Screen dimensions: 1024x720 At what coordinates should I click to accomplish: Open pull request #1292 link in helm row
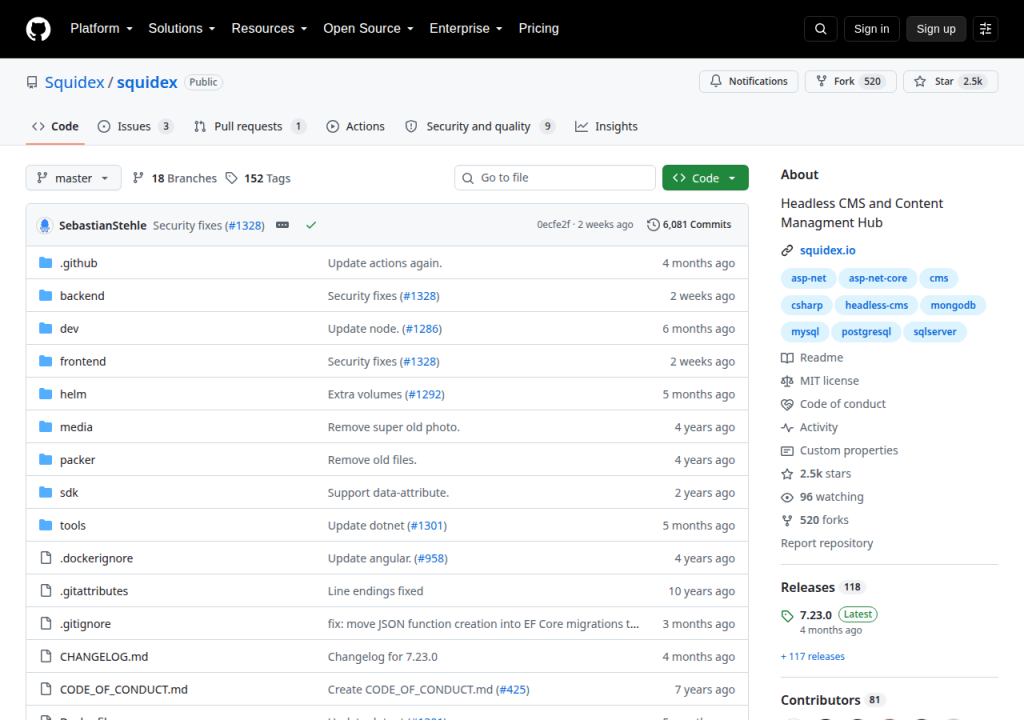424,394
